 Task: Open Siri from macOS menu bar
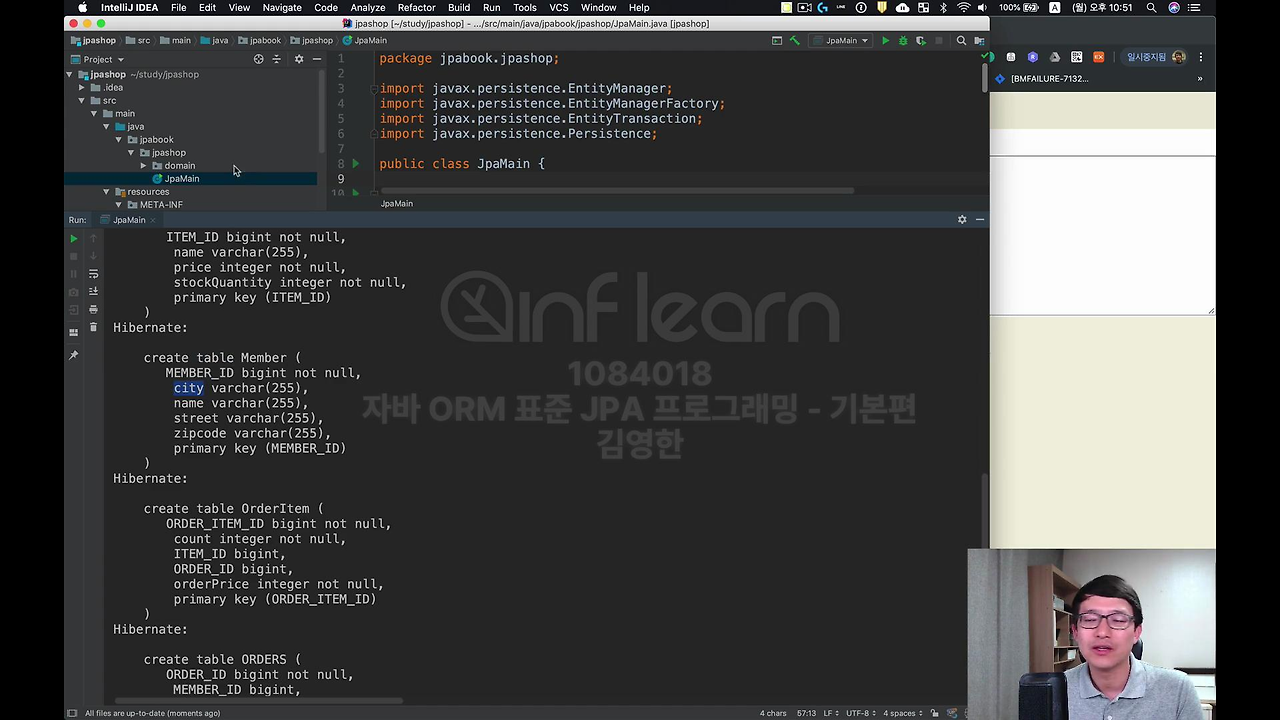[1174, 7]
